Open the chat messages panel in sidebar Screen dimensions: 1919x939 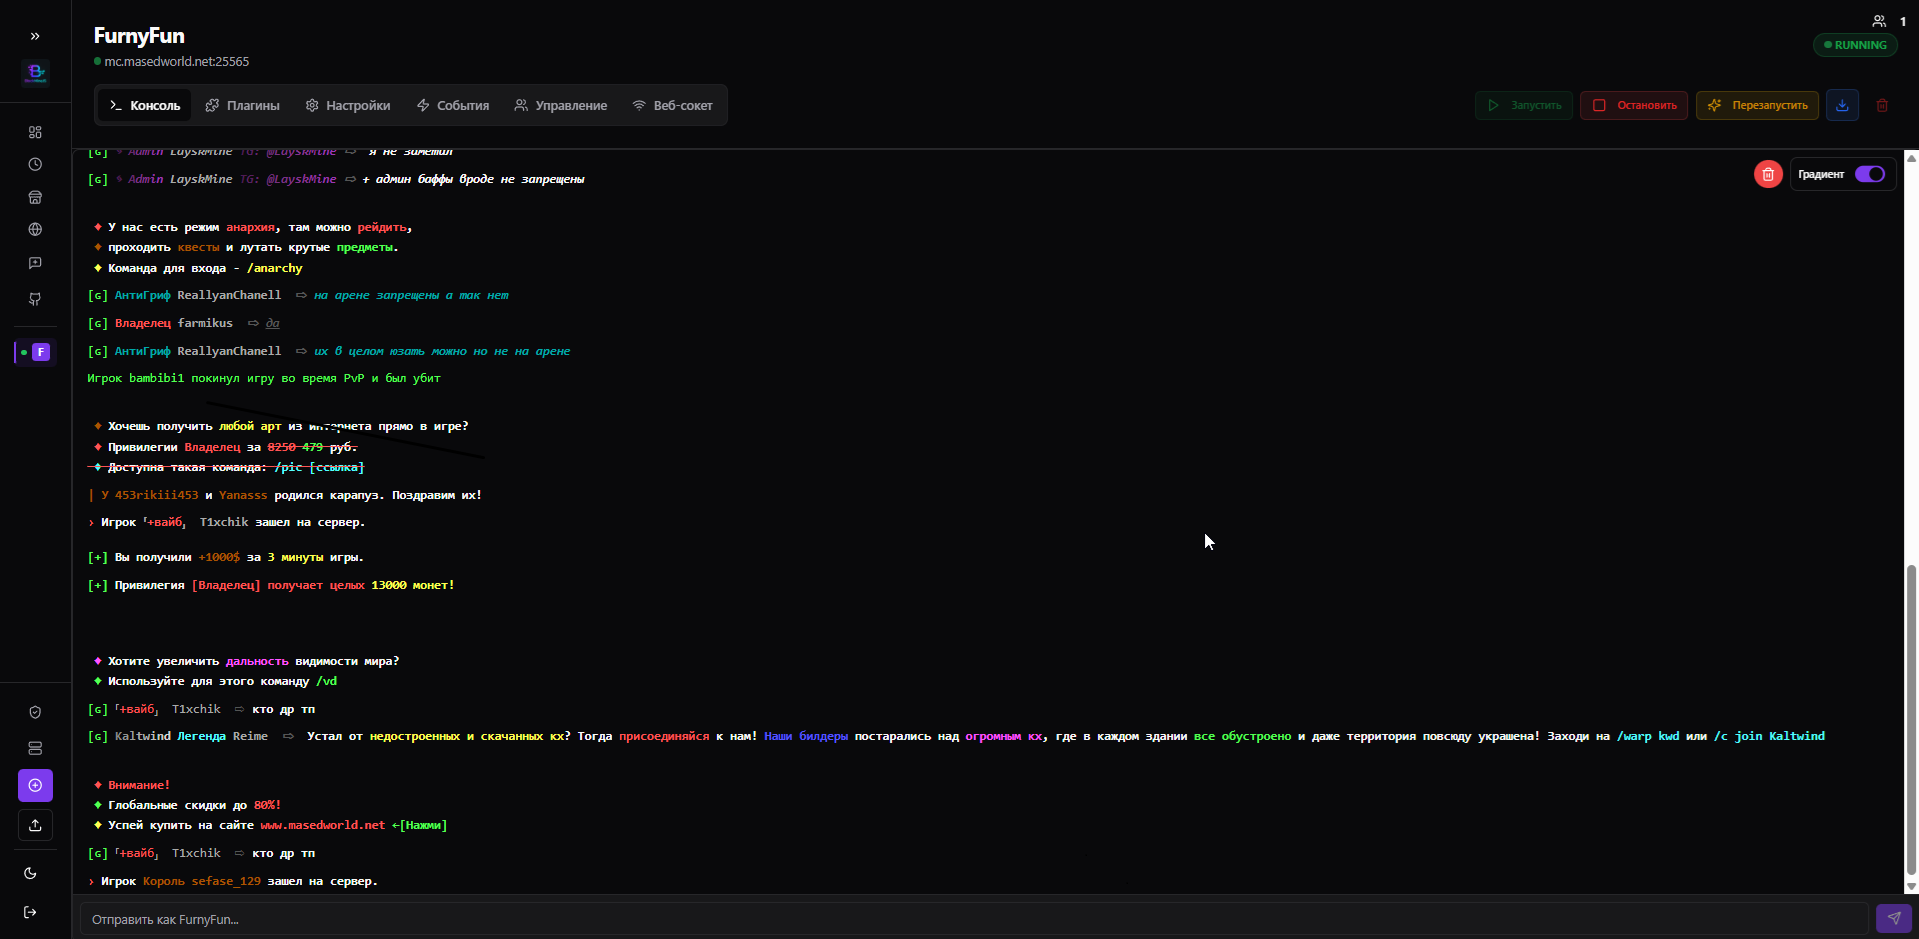[35, 263]
